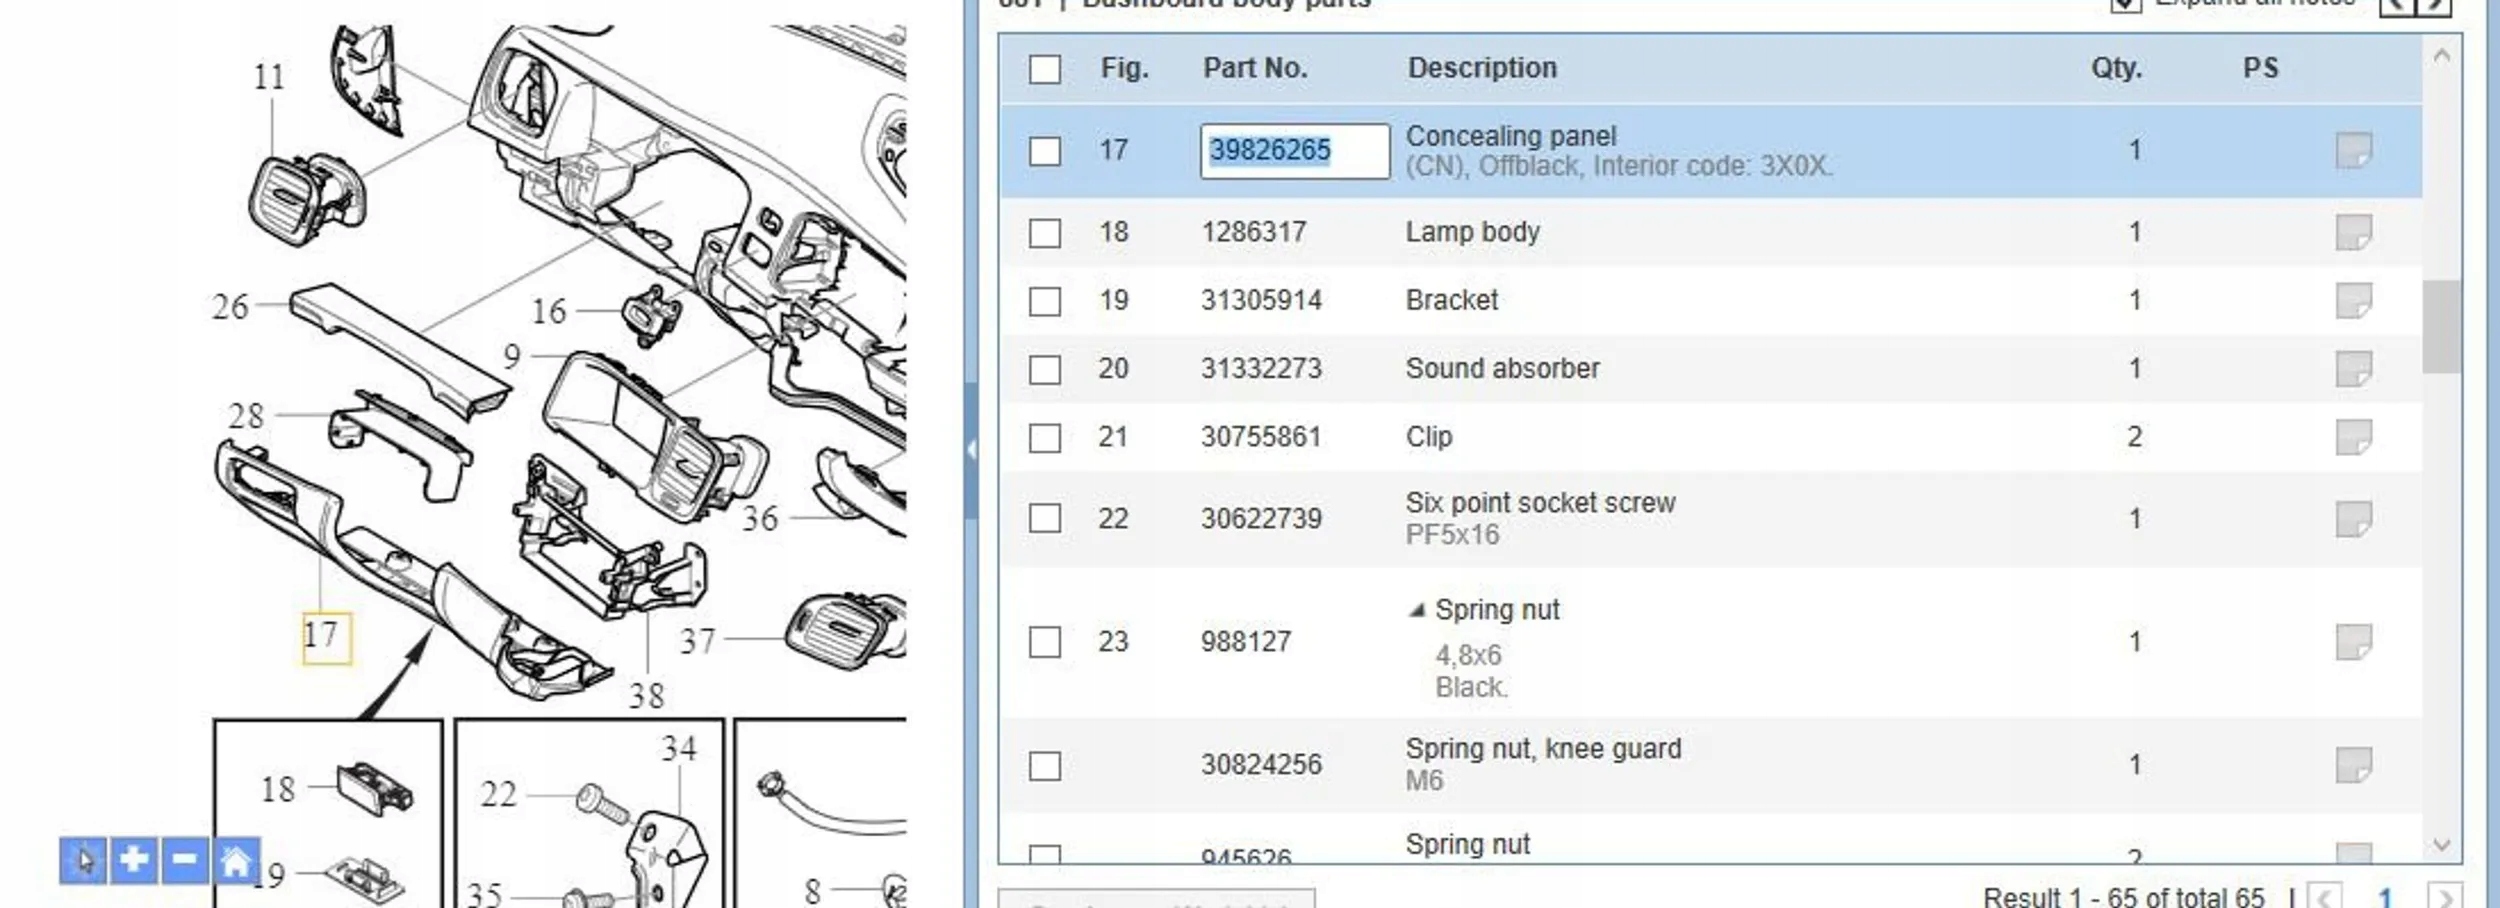
Task: Zoom out of diagram with minus icon
Action: pos(185,860)
